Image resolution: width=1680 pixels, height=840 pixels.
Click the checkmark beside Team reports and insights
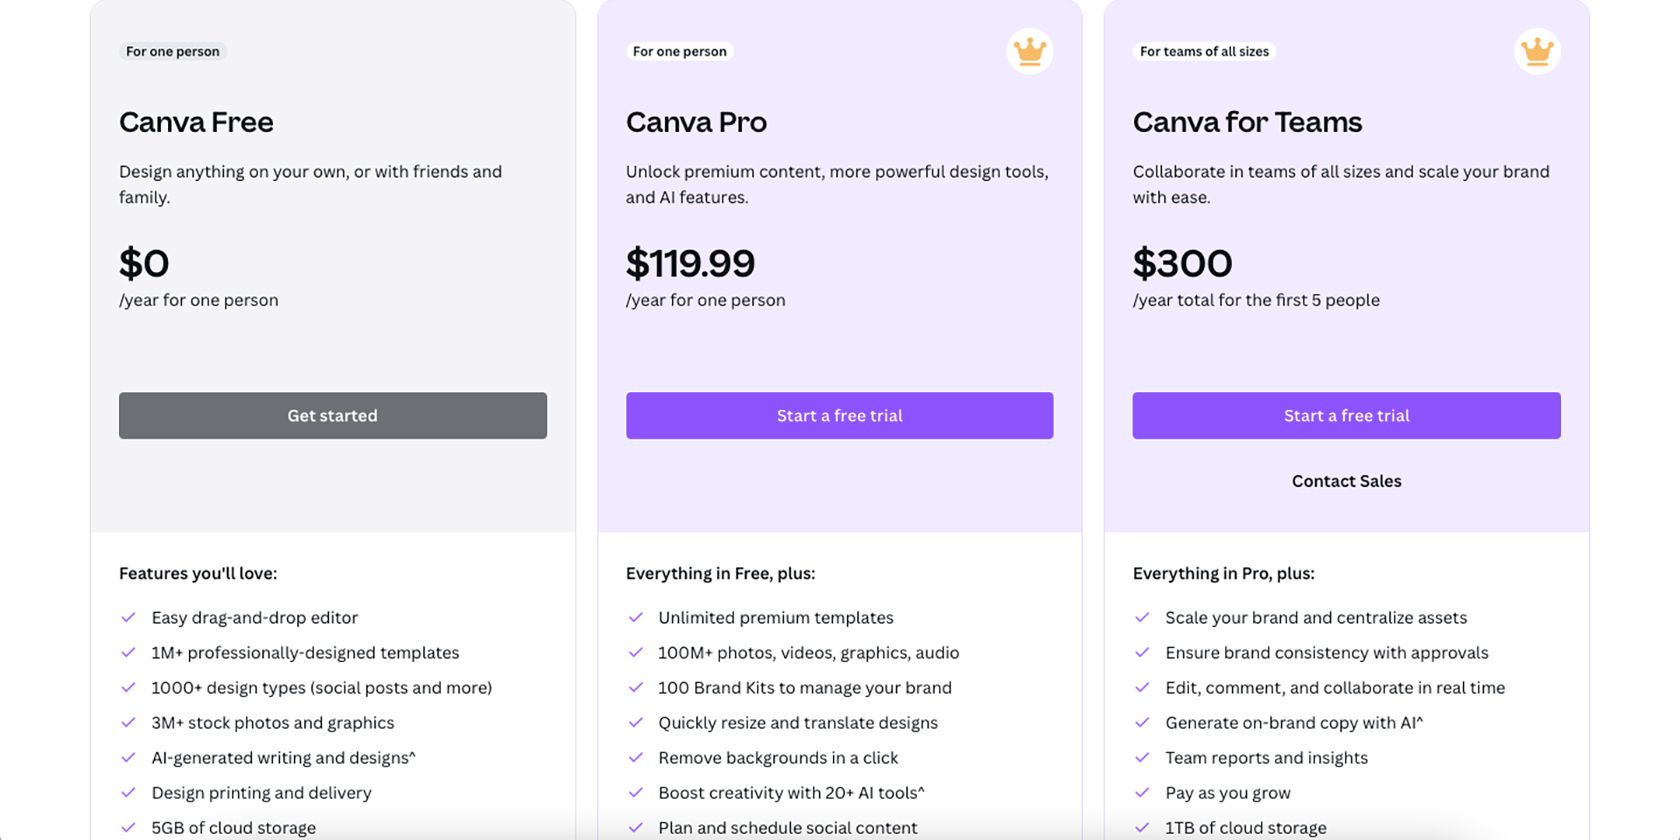(1143, 758)
